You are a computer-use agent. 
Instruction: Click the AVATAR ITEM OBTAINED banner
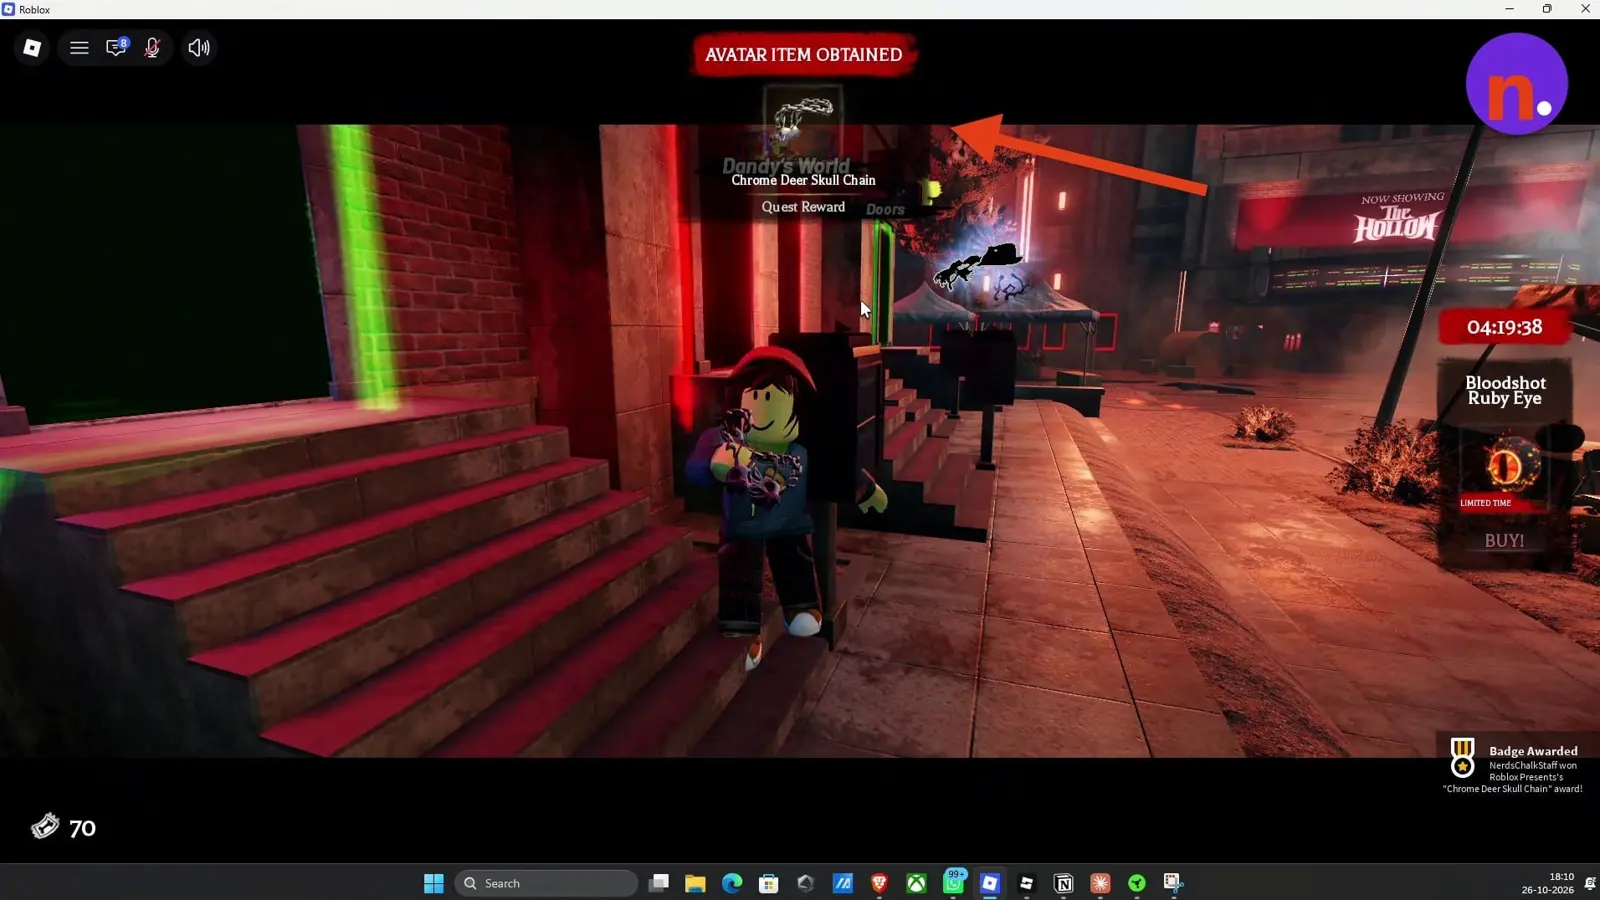tap(803, 55)
